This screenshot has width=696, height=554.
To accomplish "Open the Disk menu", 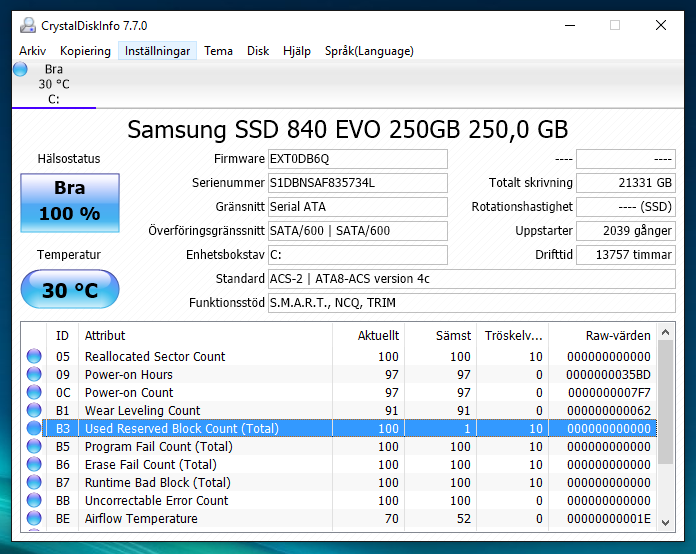I will [x=258, y=51].
